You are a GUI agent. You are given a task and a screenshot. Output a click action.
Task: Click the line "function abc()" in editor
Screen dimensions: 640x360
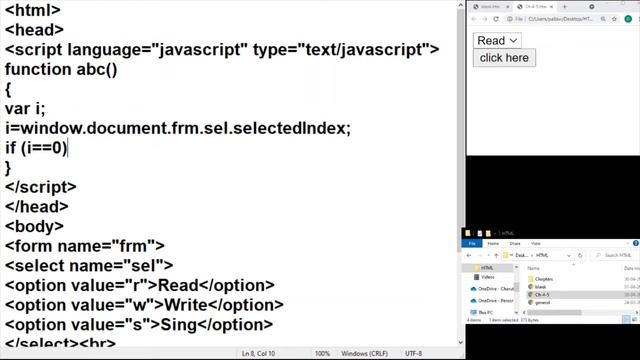point(61,69)
